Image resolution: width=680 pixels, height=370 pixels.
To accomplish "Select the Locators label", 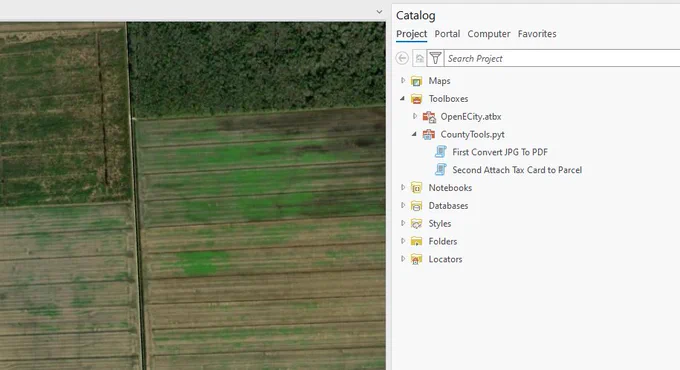I will [445, 259].
